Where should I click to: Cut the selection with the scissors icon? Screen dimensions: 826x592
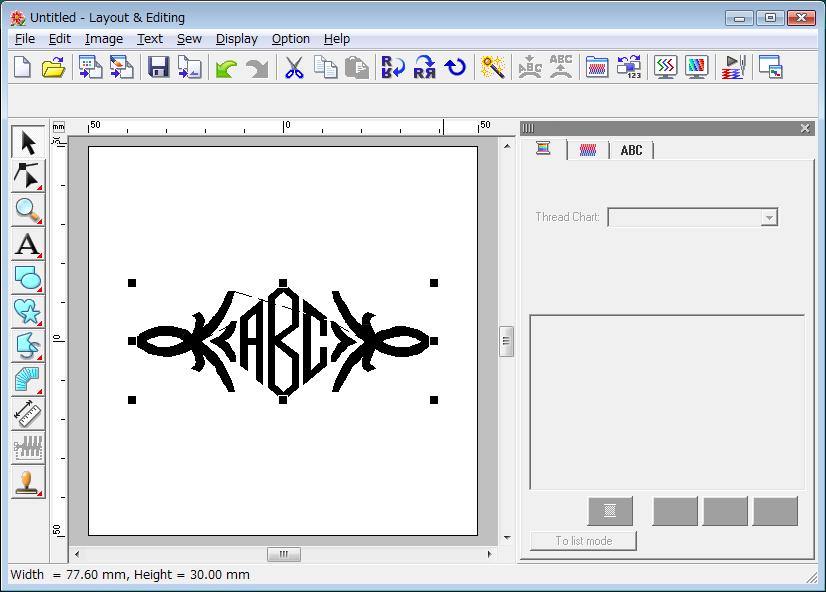point(294,67)
